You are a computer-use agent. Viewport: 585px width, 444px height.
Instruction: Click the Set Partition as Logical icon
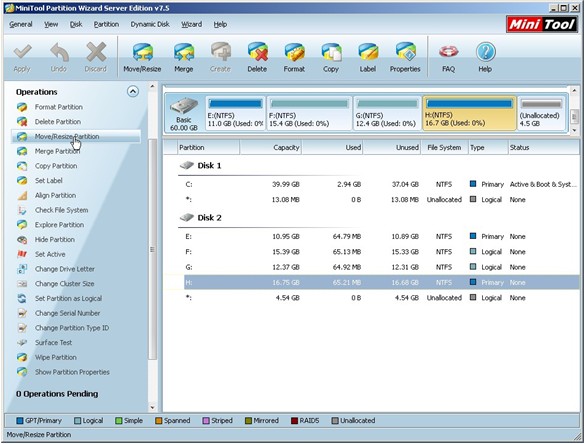22,298
